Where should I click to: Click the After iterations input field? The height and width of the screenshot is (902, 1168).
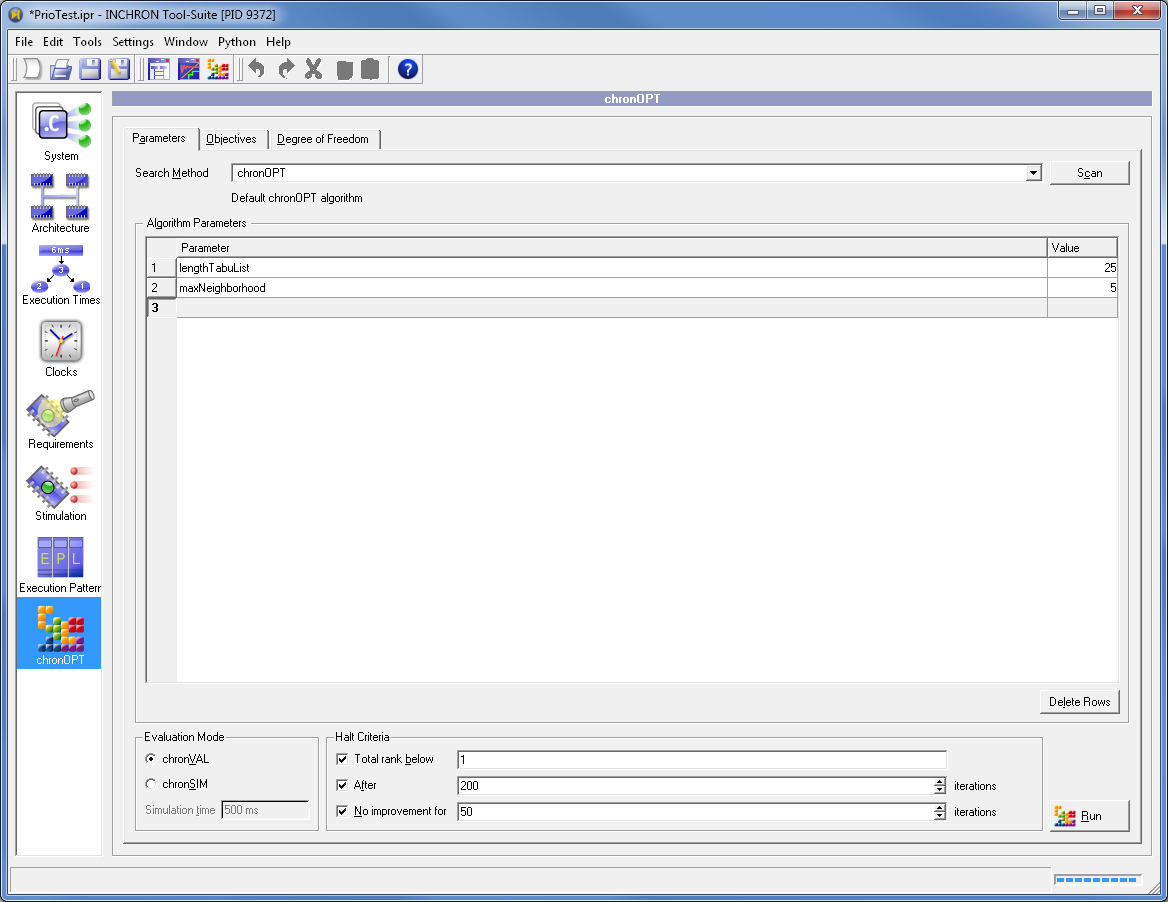click(x=694, y=785)
